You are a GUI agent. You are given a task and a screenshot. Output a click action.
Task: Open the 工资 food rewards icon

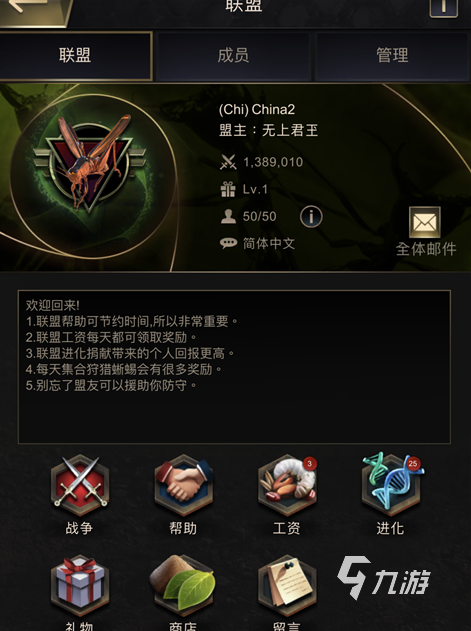pyautogui.click(x=287, y=486)
